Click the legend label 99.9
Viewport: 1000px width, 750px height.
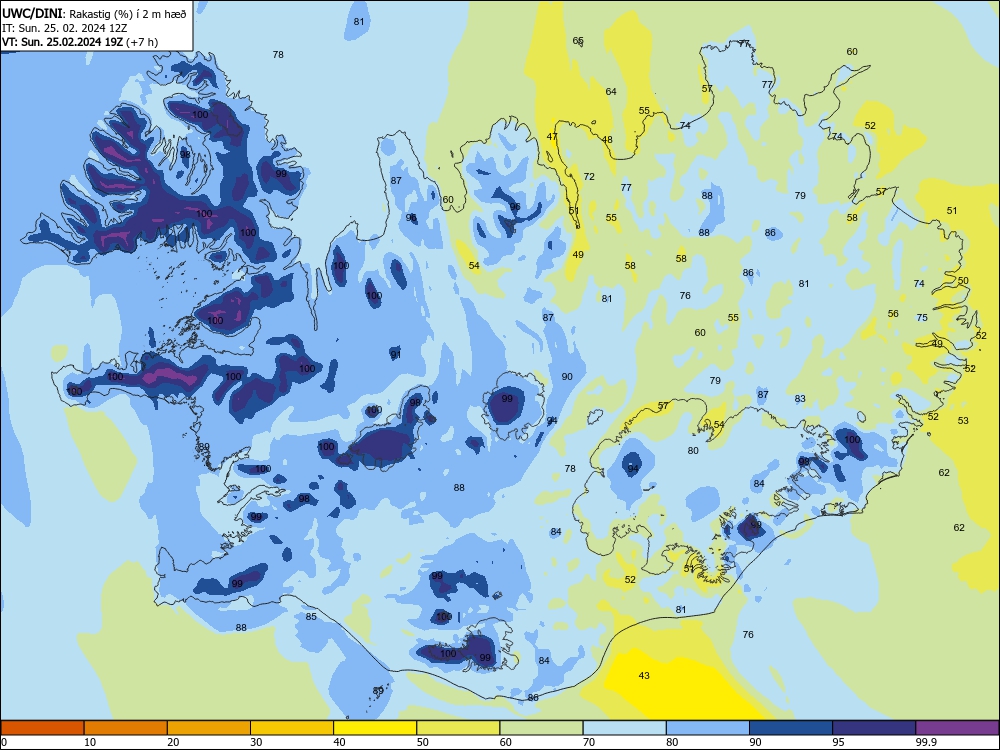[926, 742]
